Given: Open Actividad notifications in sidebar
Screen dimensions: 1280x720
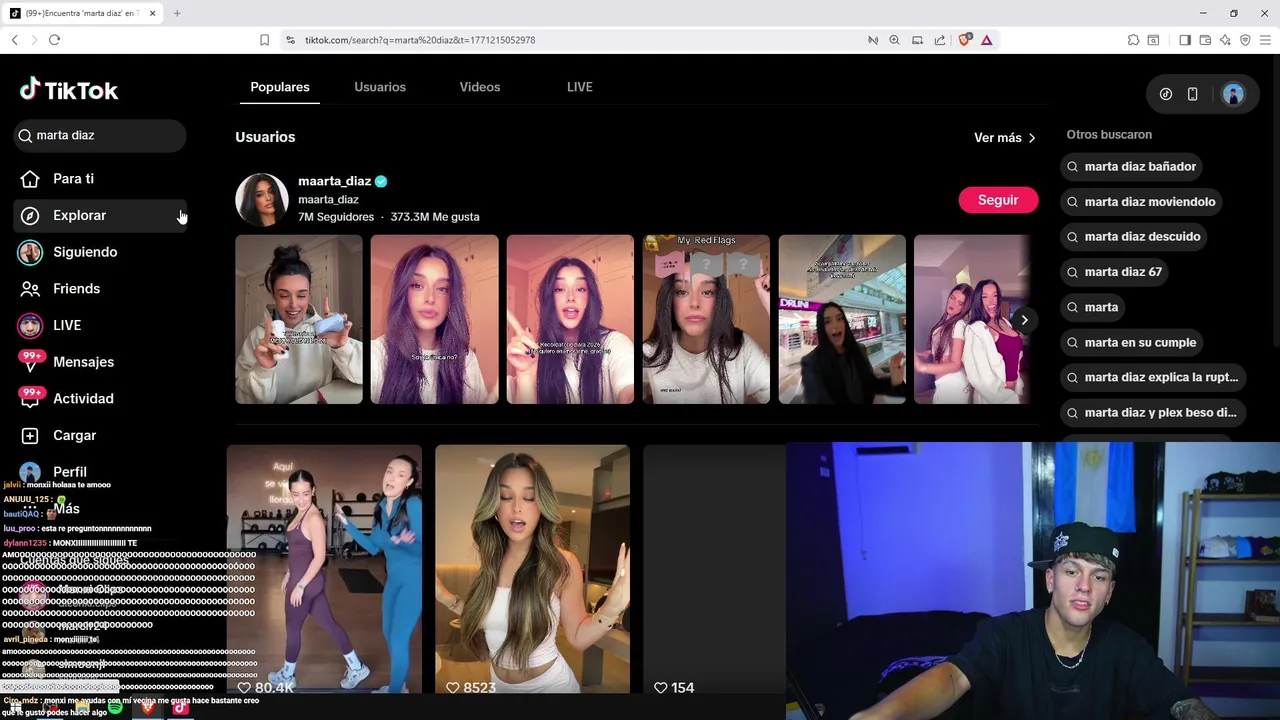Looking at the screenshot, I should [100, 399].
